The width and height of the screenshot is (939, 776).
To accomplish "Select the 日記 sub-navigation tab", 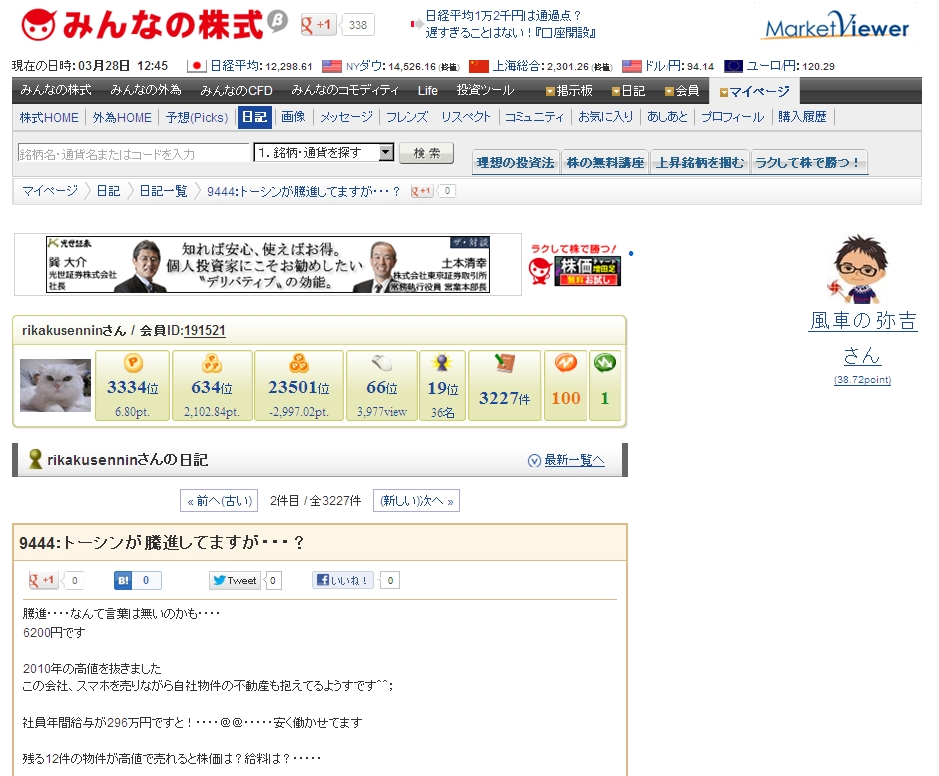I will coord(254,117).
